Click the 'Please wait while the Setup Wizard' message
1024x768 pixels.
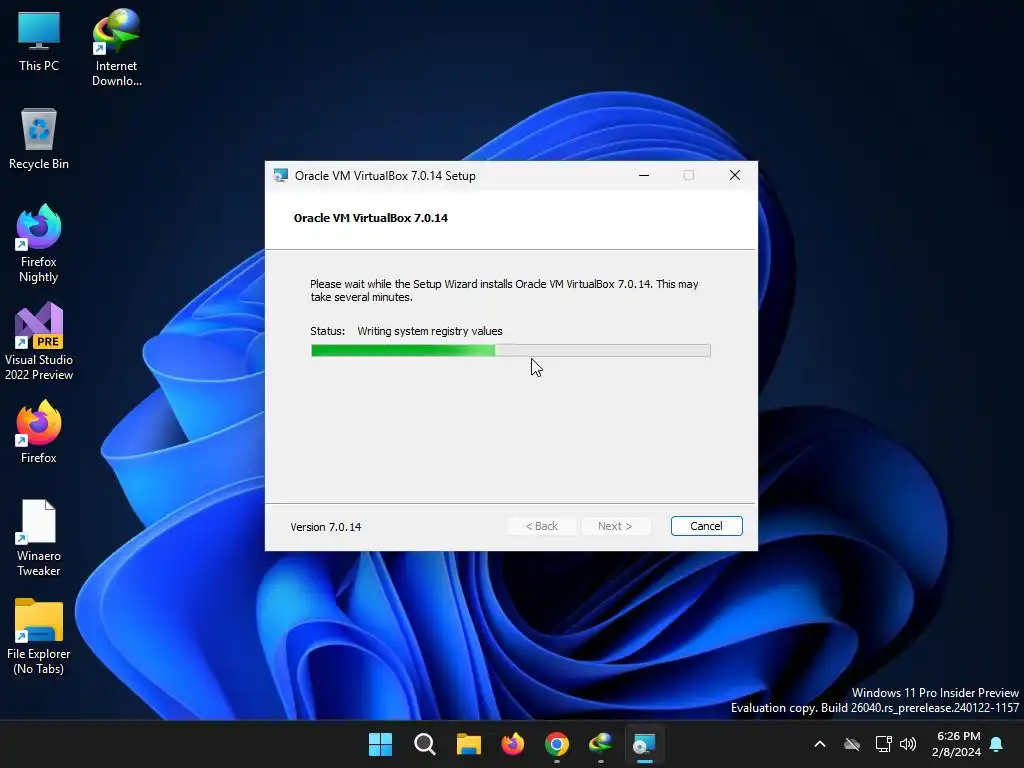point(504,291)
